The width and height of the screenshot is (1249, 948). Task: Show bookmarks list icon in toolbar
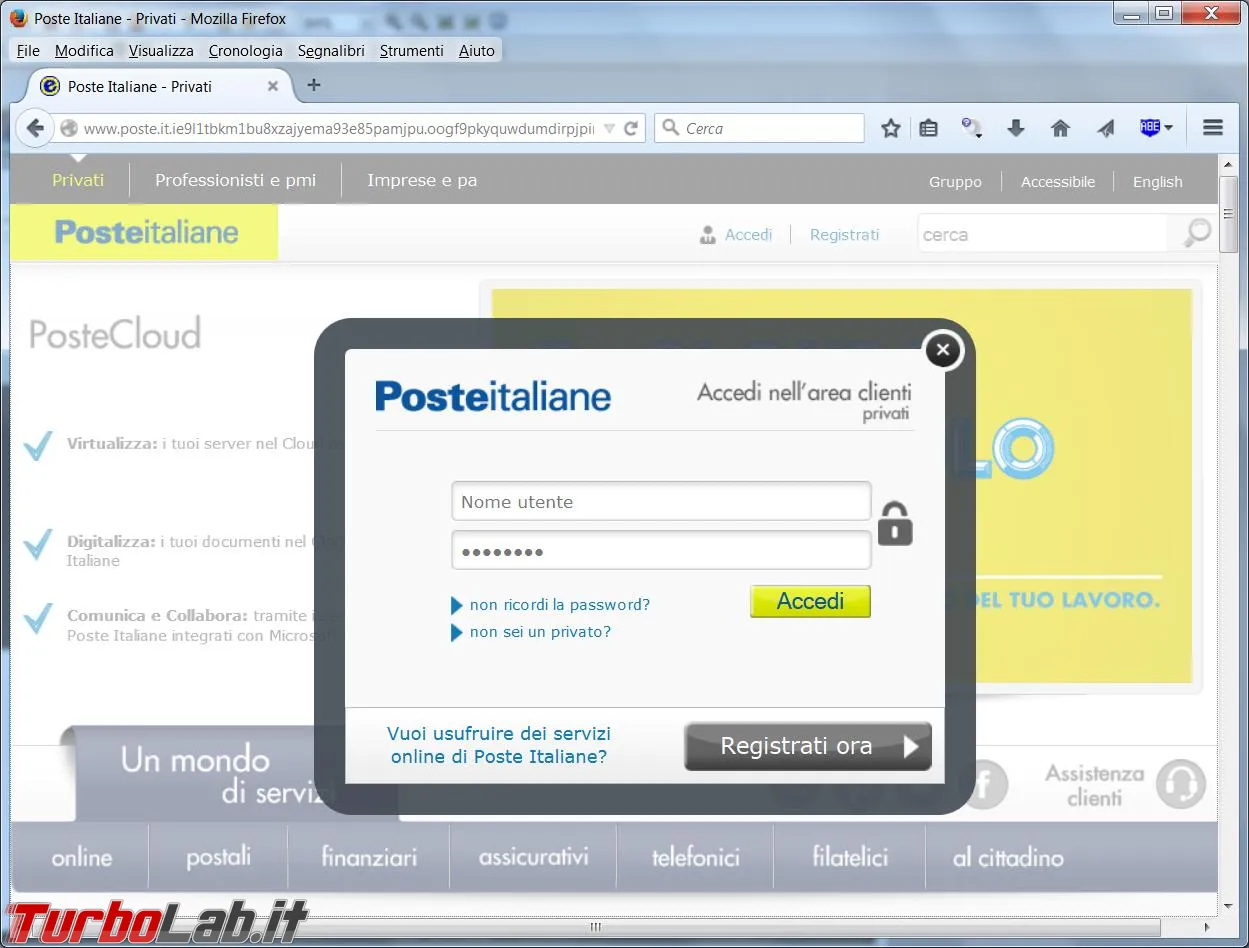928,128
